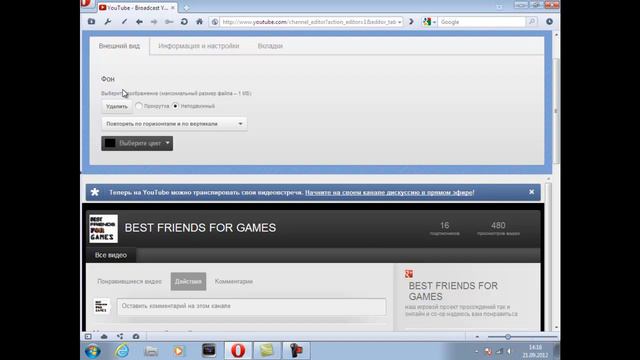Open the 'Выберите цвет' color picker dropdown
640x360 pixels.
point(137,143)
